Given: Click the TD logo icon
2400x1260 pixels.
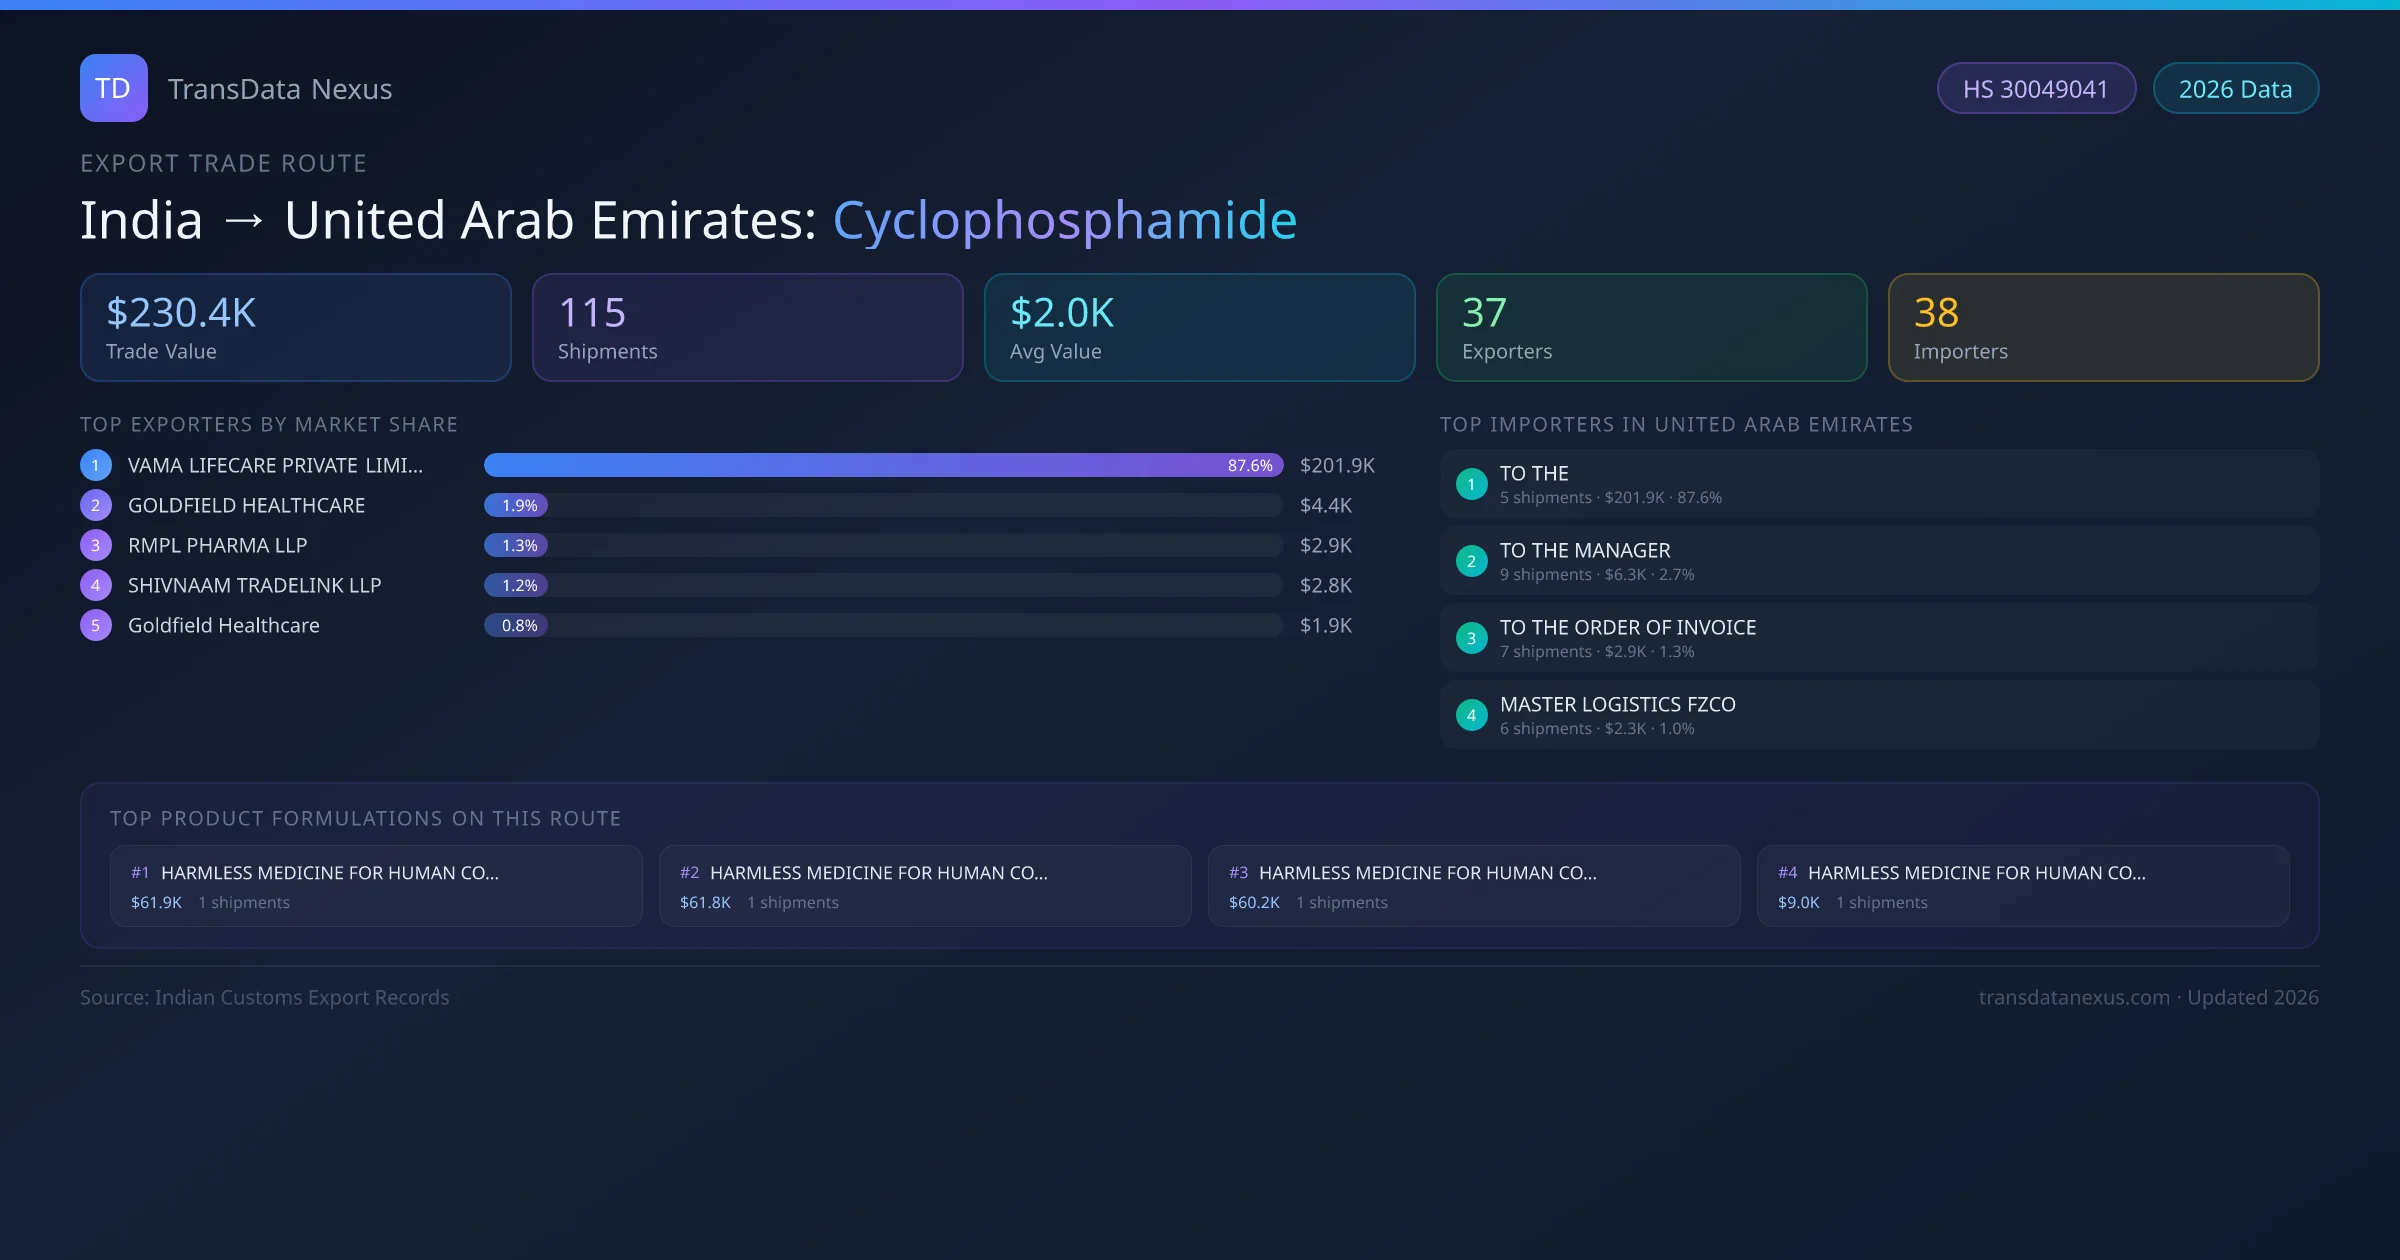Looking at the screenshot, I should (x=113, y=88).
